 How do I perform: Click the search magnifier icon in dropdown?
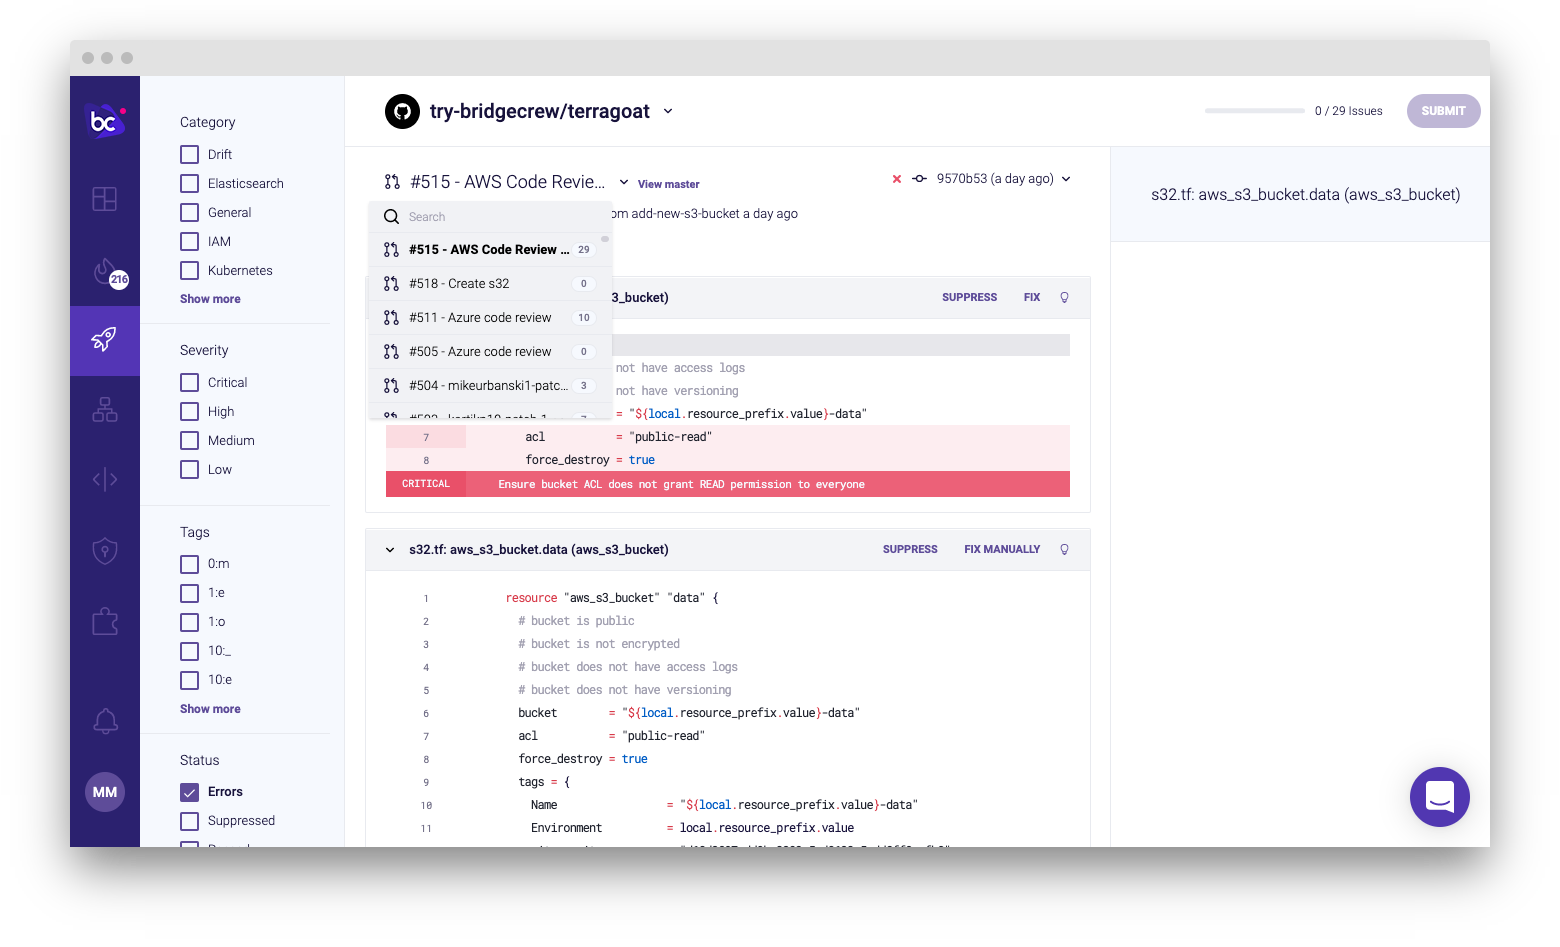(391, 217)
